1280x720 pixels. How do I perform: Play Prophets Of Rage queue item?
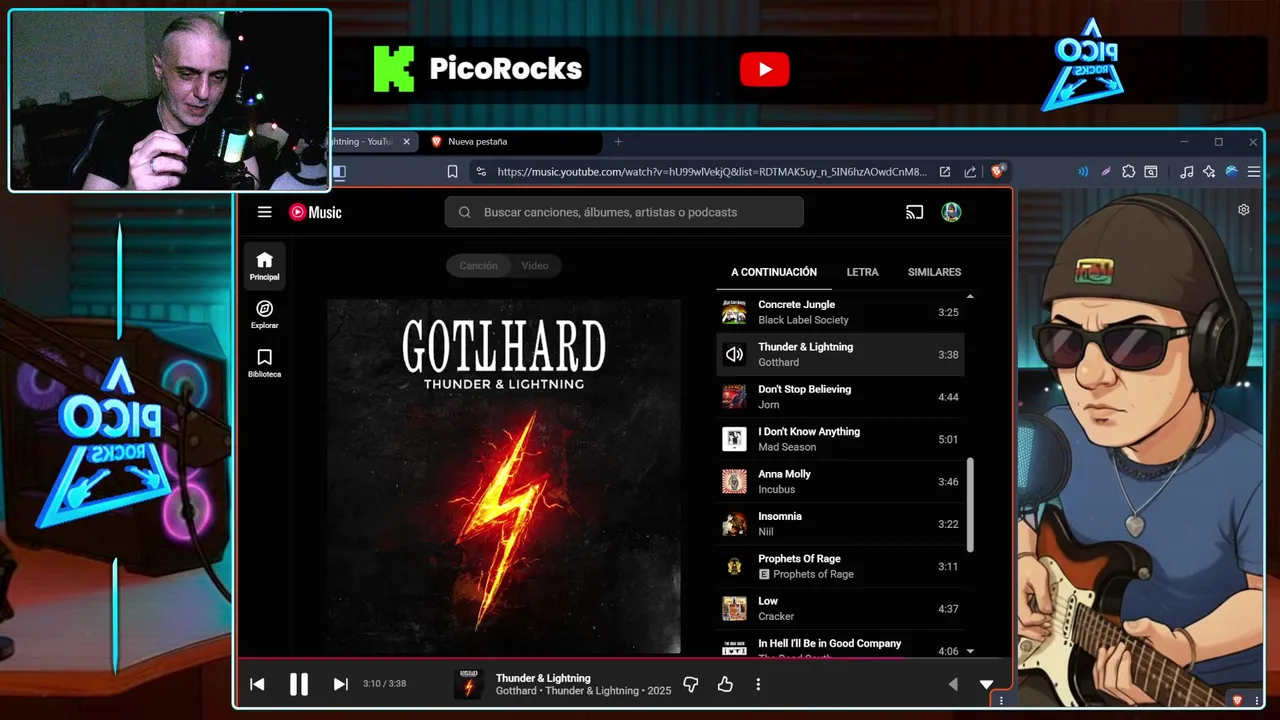[x=840, y=566]
